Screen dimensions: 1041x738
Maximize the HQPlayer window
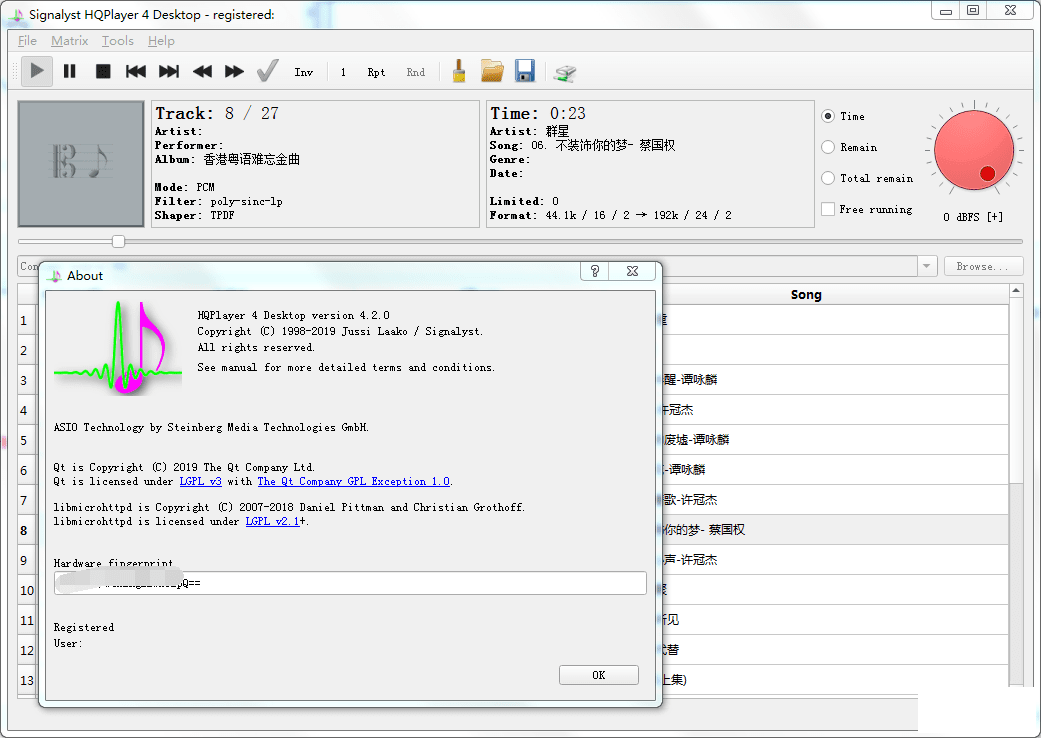point(973,11)
